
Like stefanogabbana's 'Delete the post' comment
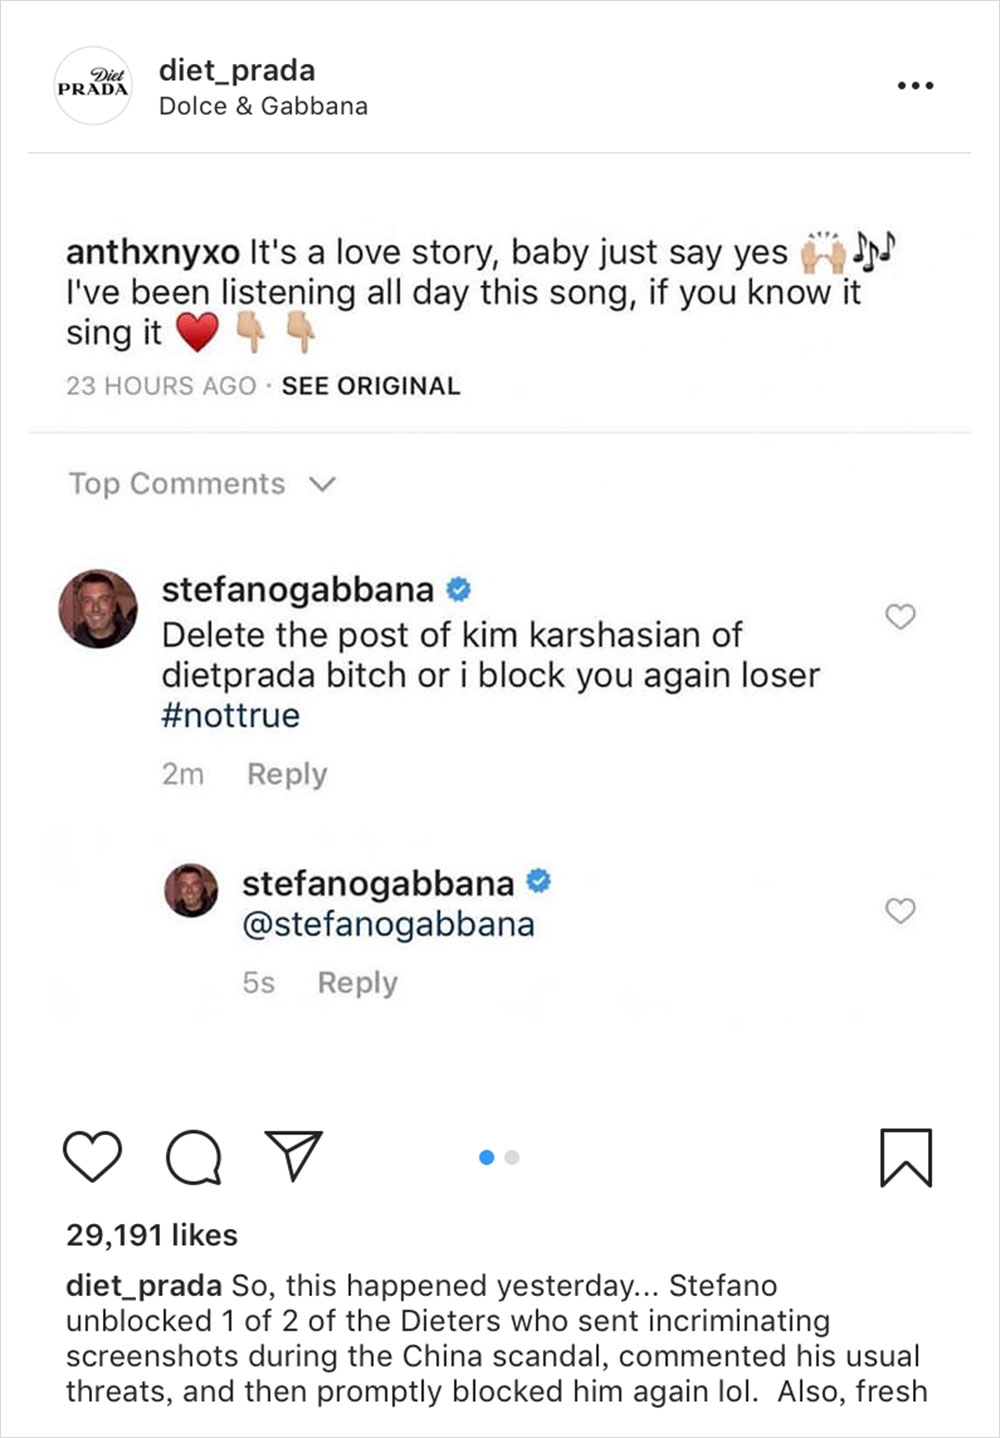[900, 617]
